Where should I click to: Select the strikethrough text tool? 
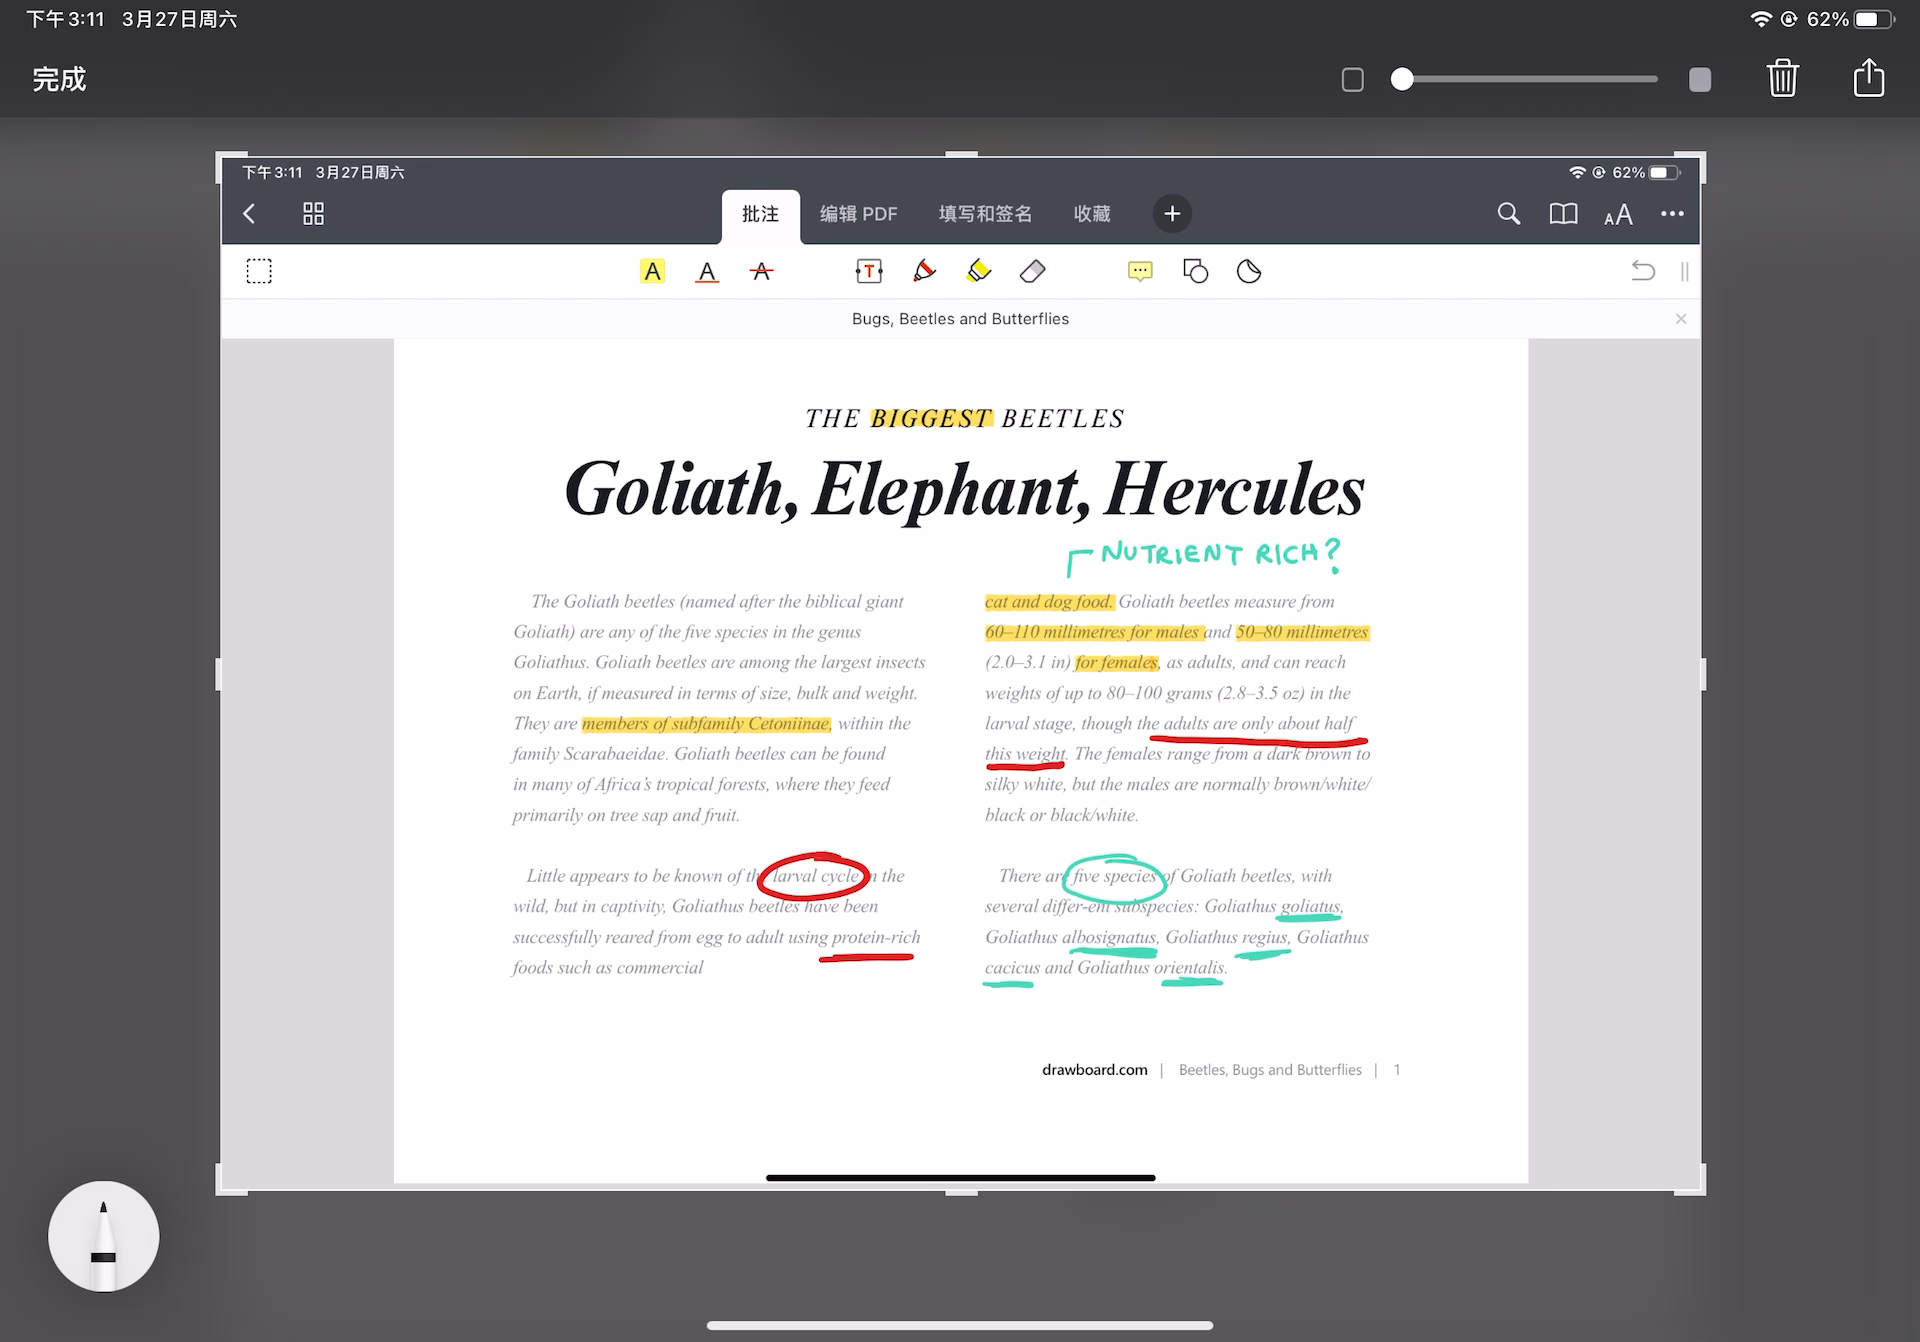coord(761,271)
